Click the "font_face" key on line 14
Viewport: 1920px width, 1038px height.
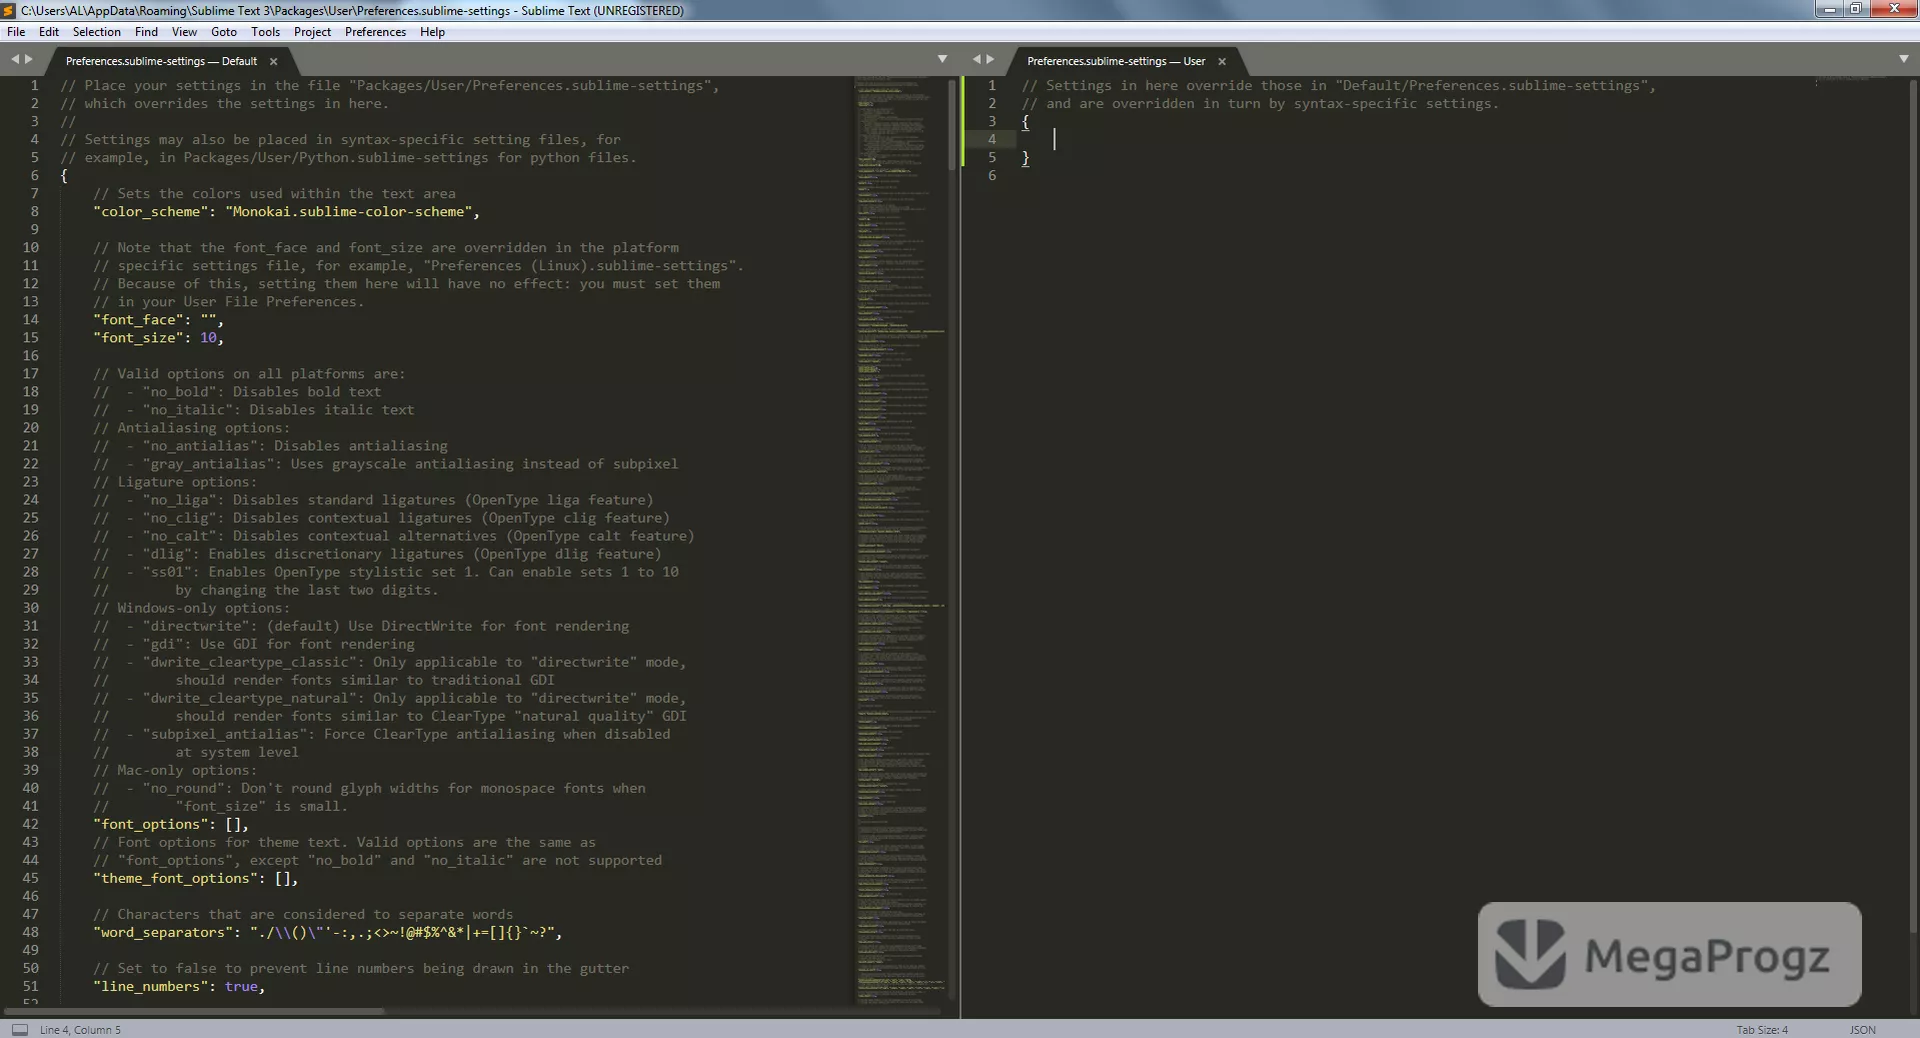139,320
